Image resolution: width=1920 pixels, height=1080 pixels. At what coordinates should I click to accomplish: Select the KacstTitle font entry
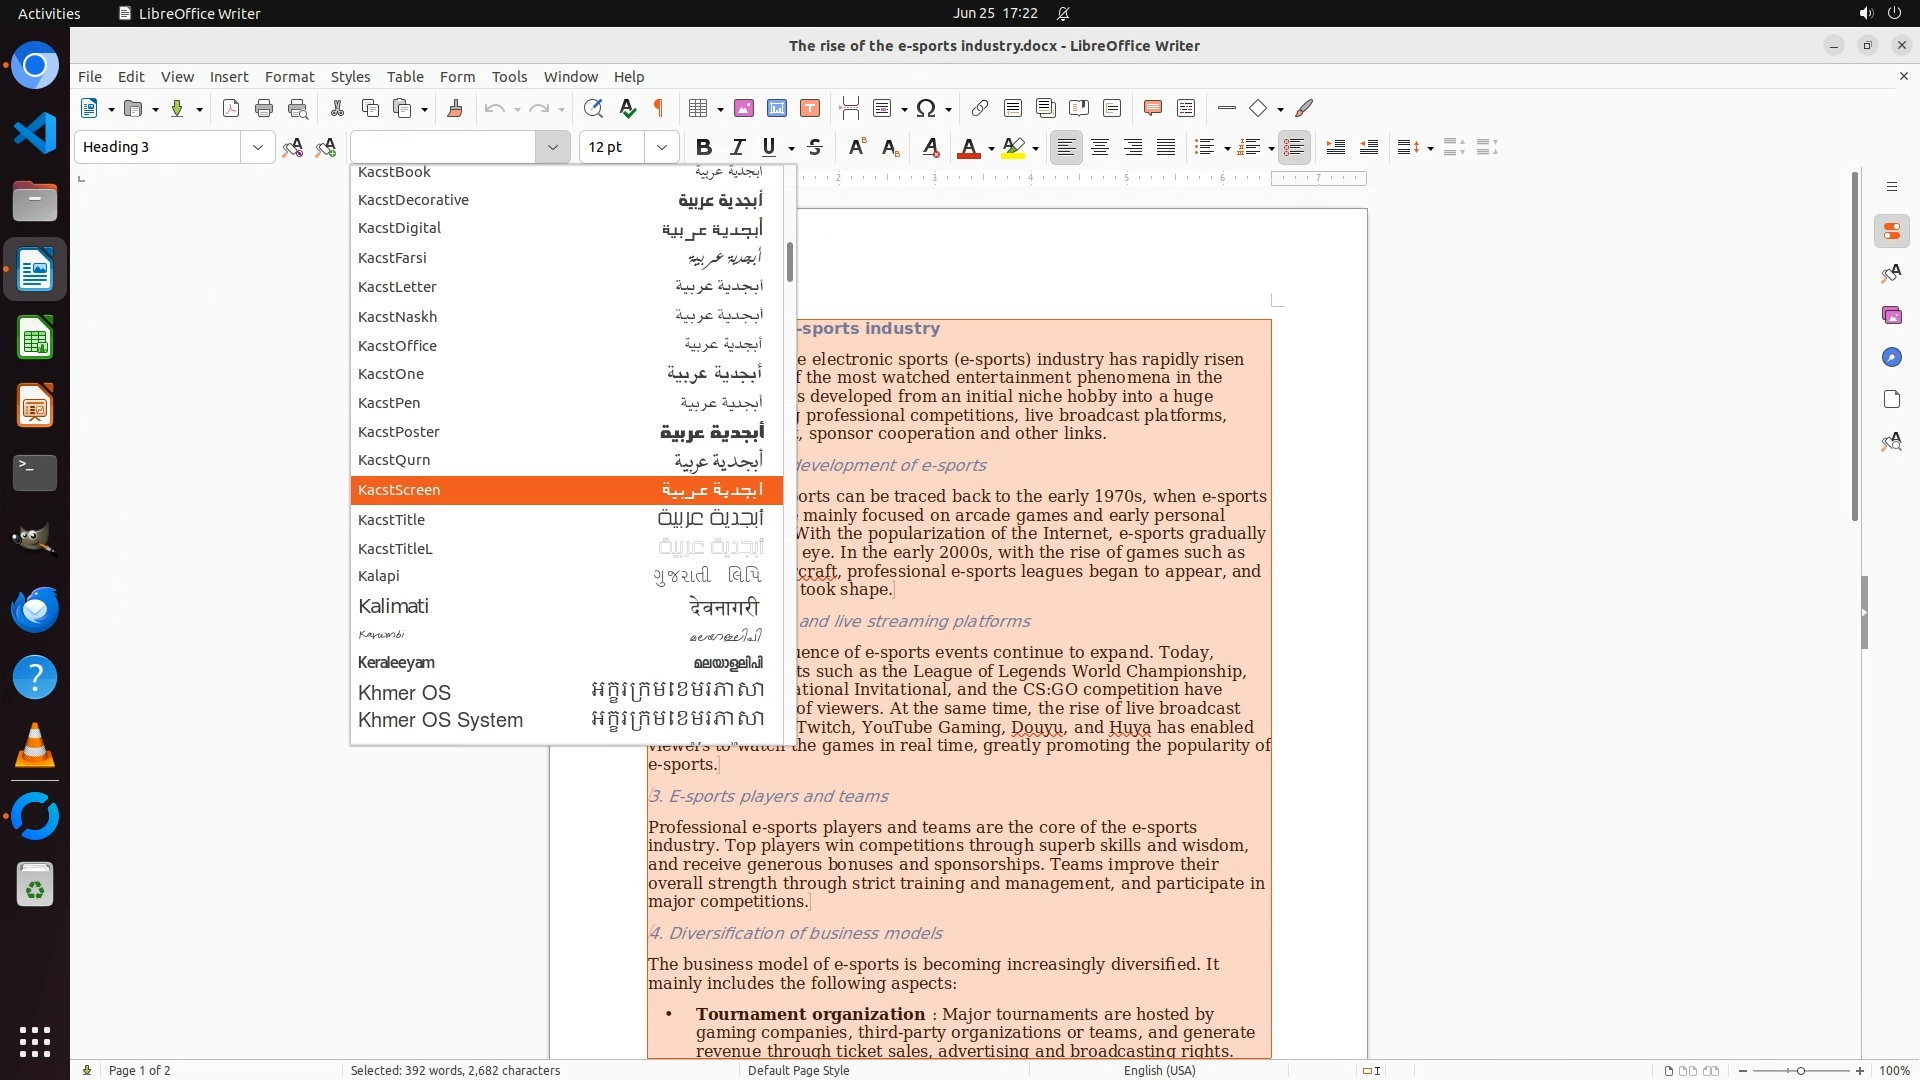point(392,520)
